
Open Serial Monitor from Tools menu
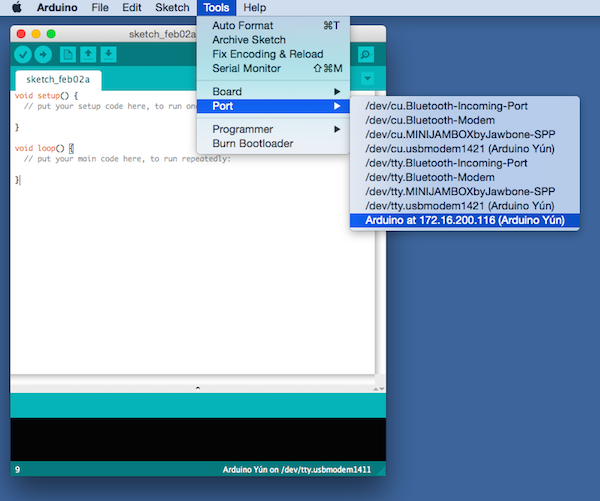273,69
